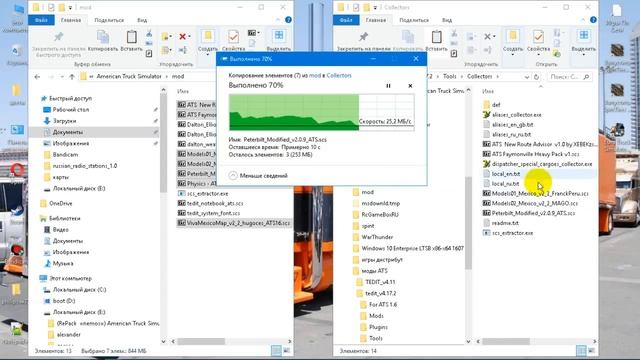Select Plugins folder in Collectors tree
The image size is (640, 360).
(x=378, y=327)
